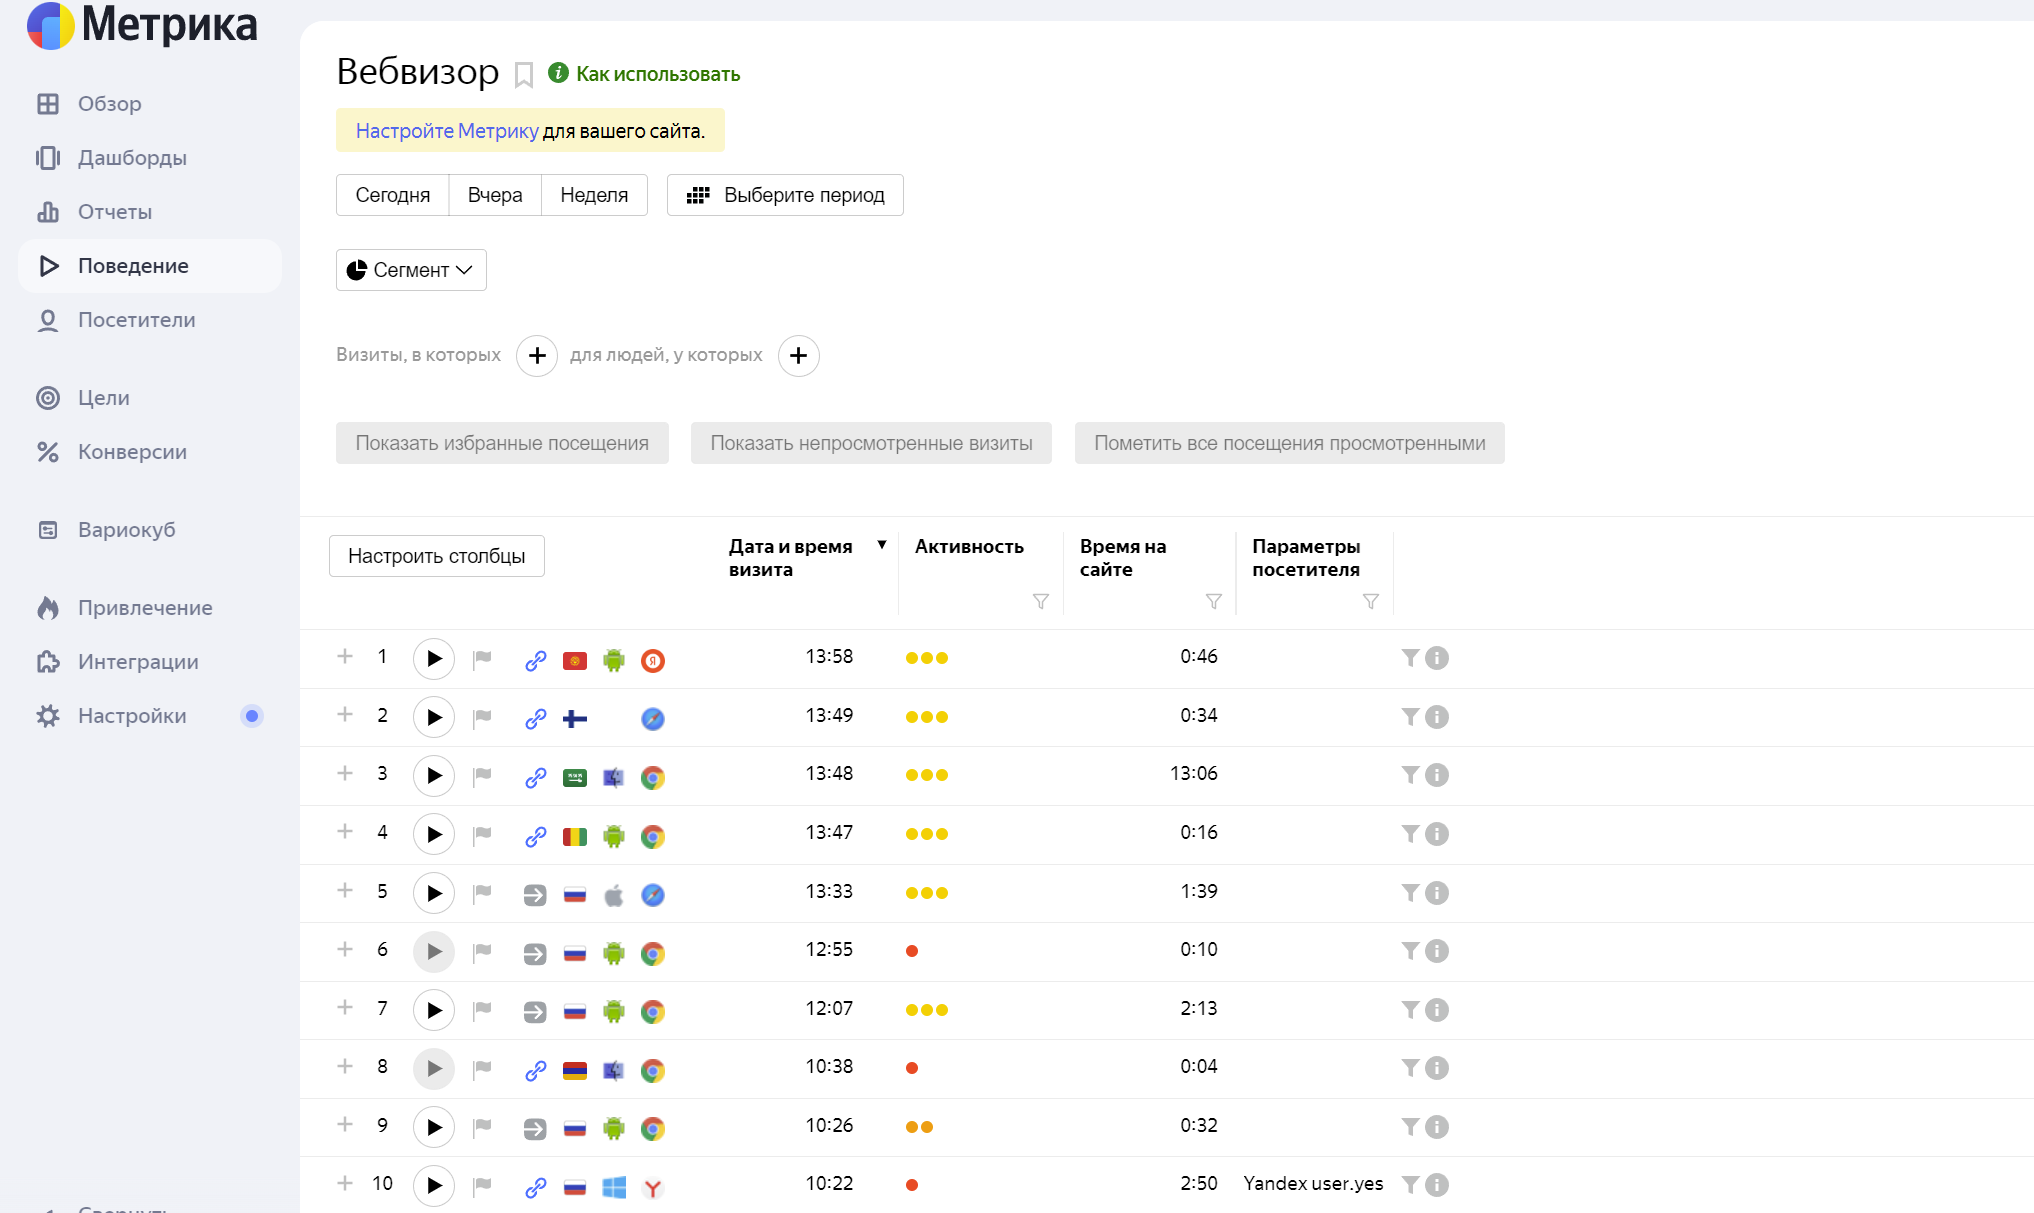Click the flag icon for visit 3
This screenshot has width=2034, height=1213.
pyautogui.click(x=482, y=775)
